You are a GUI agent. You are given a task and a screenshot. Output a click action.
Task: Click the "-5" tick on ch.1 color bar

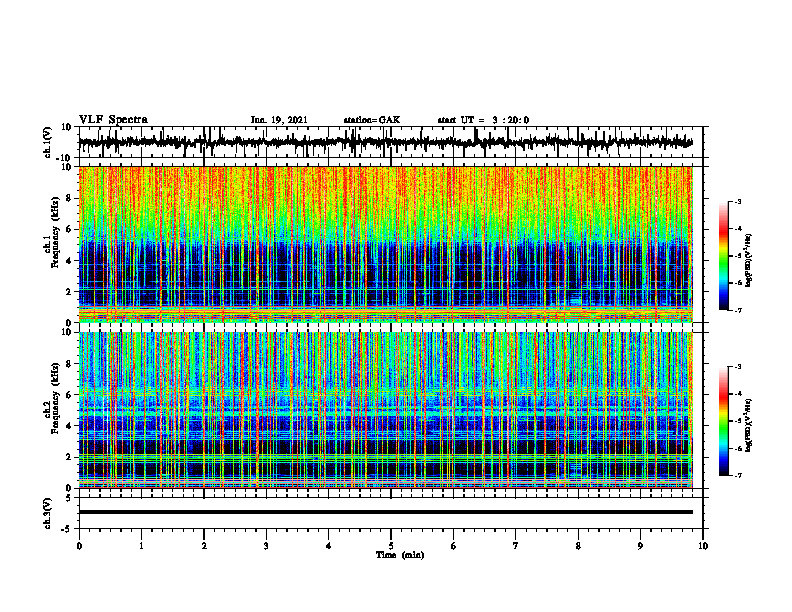[x=738, y=256]
